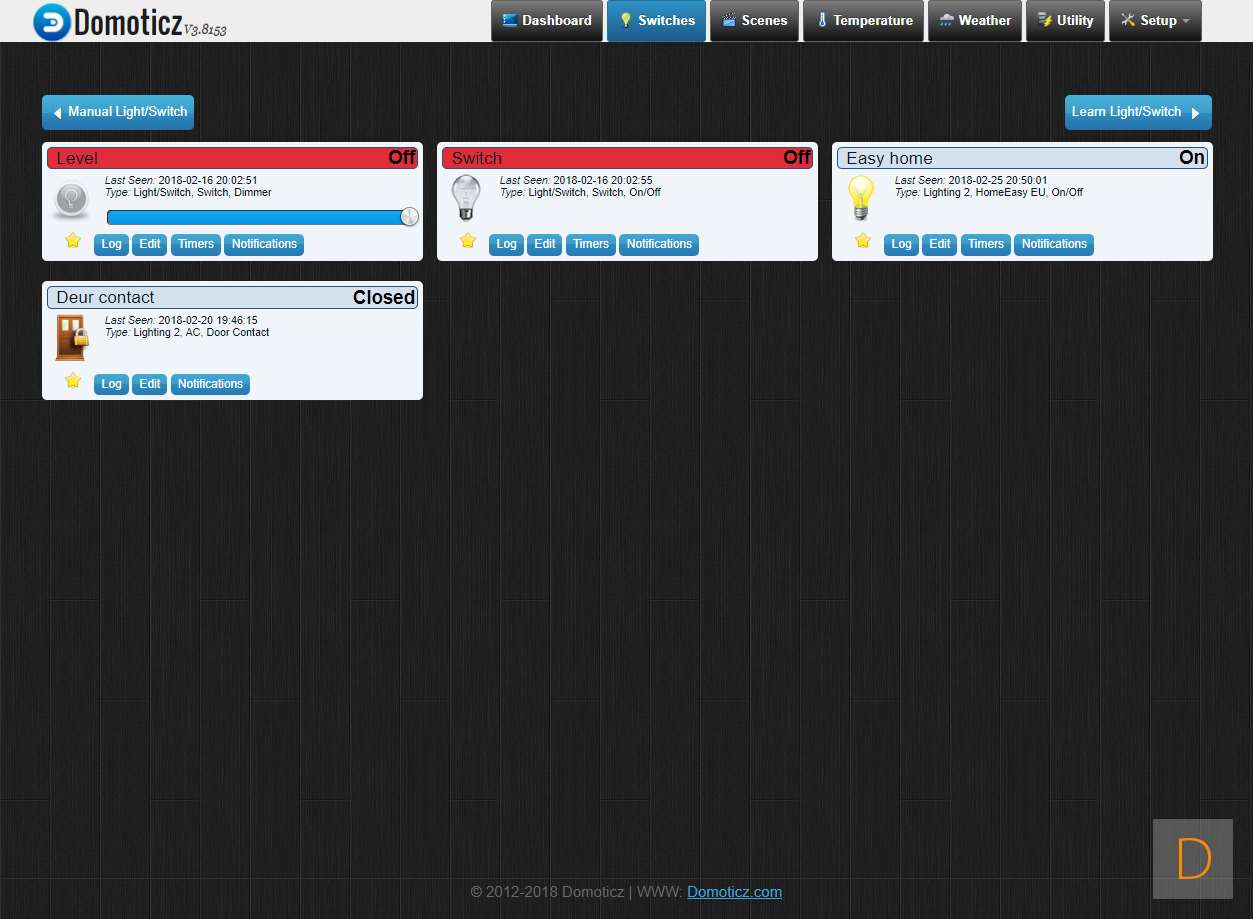Click the Level dimmer slider handle
1253x919 pixels.
click(x=409, y=217)
